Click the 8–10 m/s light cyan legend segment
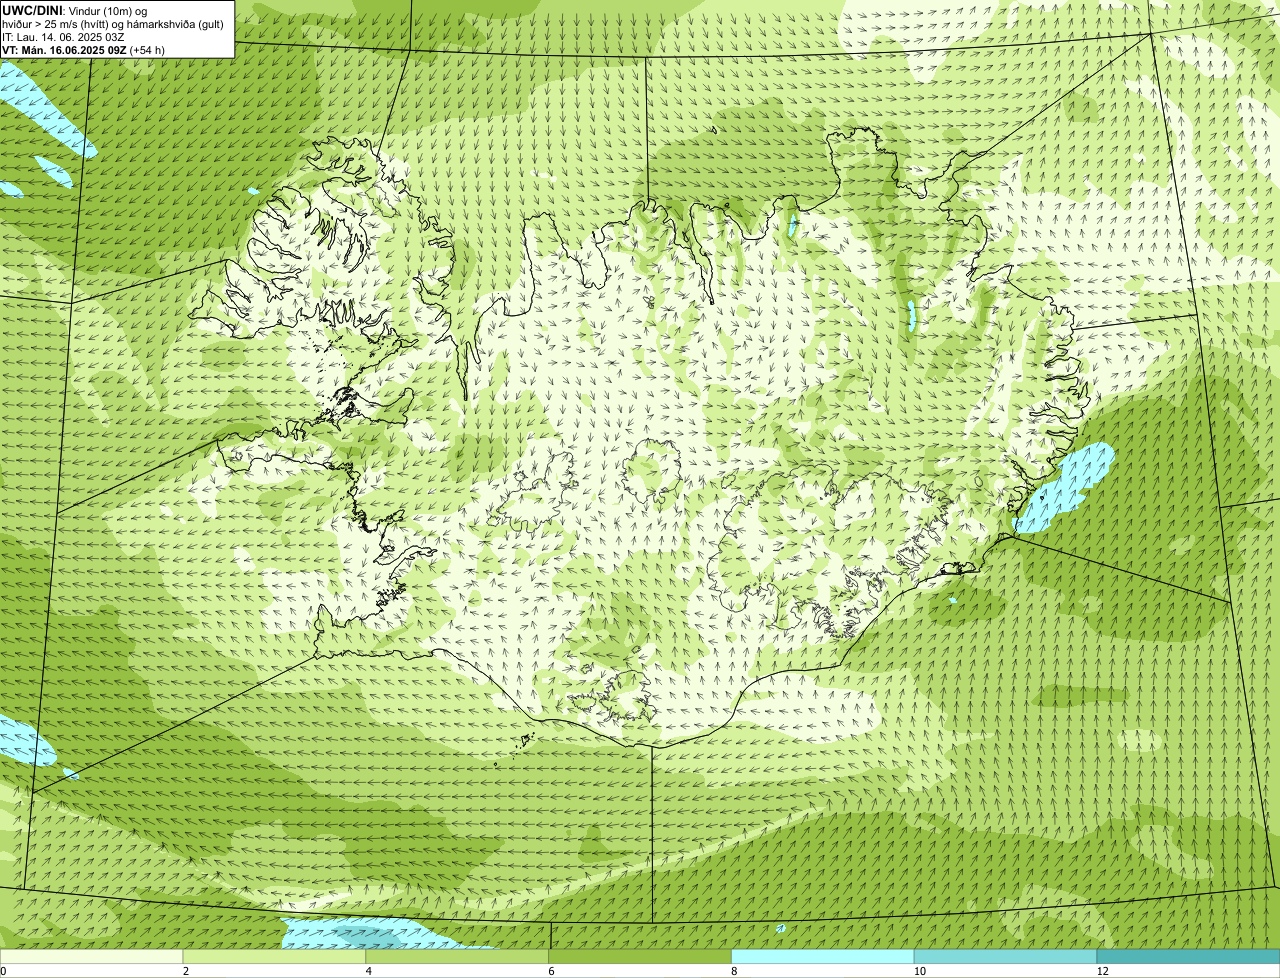Viewport: 1280px width, 978px height. 823,957
